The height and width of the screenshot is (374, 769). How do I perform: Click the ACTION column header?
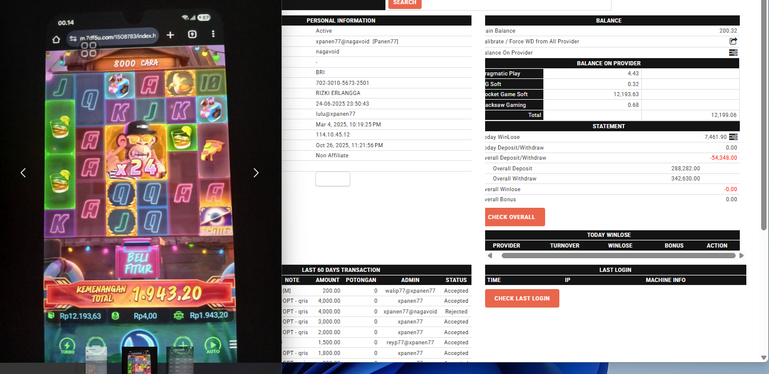[717, 246]
